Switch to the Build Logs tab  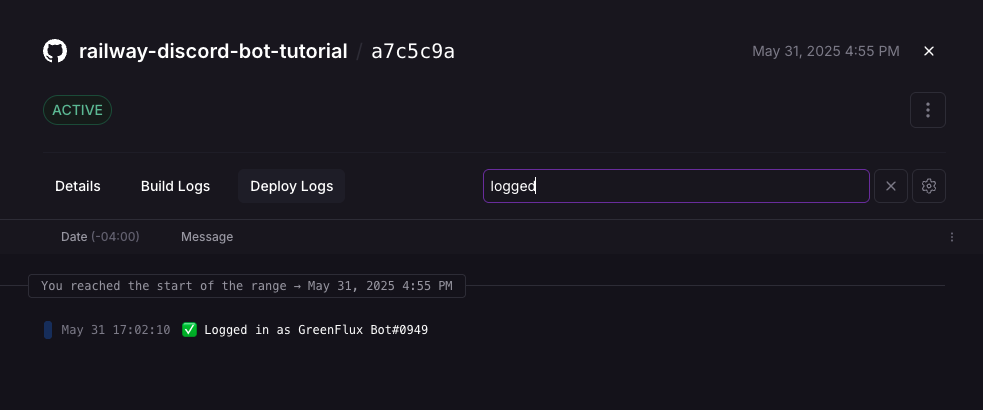pyautogui.click(x=175, y=186)
